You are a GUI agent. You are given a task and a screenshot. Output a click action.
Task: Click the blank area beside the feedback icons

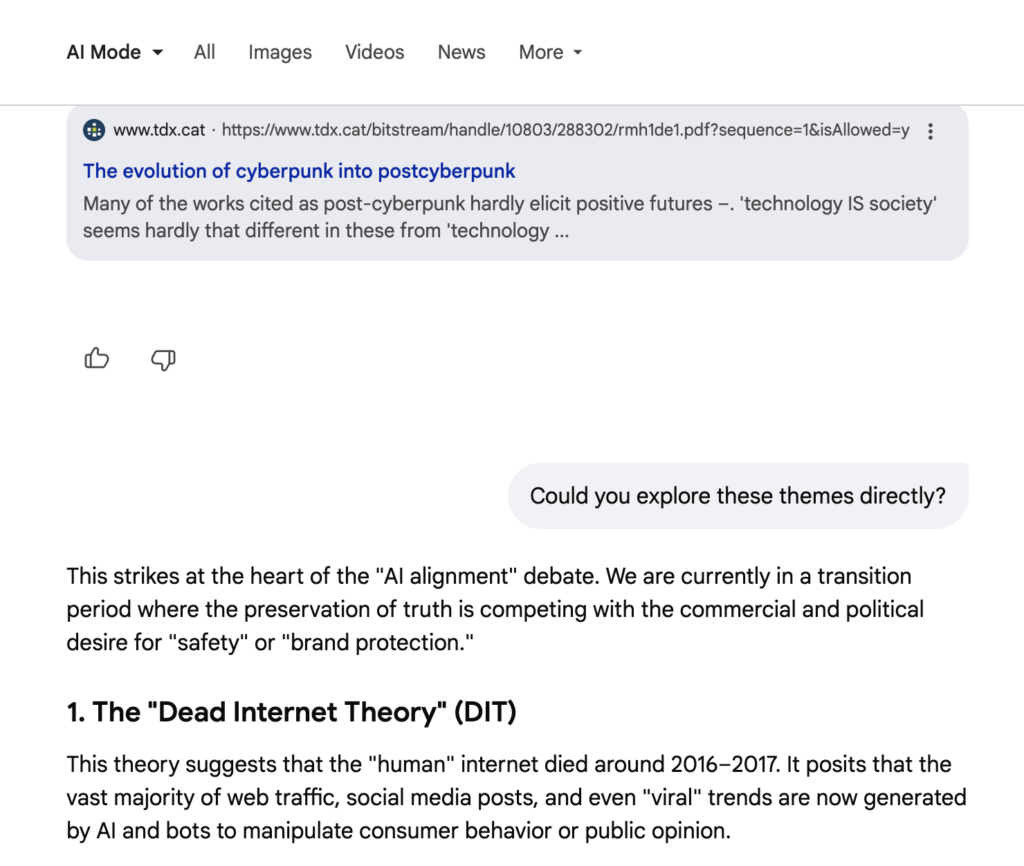500,359
